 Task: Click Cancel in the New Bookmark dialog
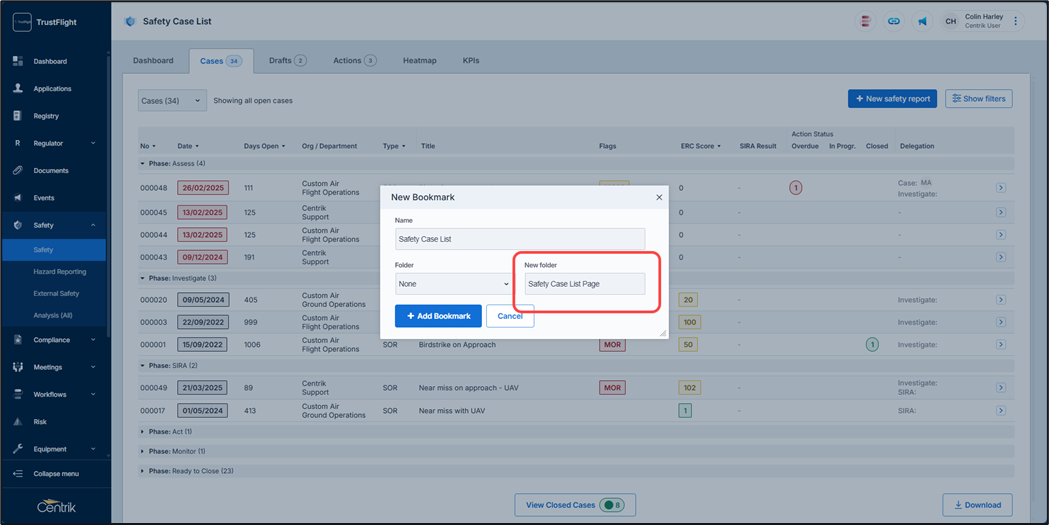(x=510, y=316)
